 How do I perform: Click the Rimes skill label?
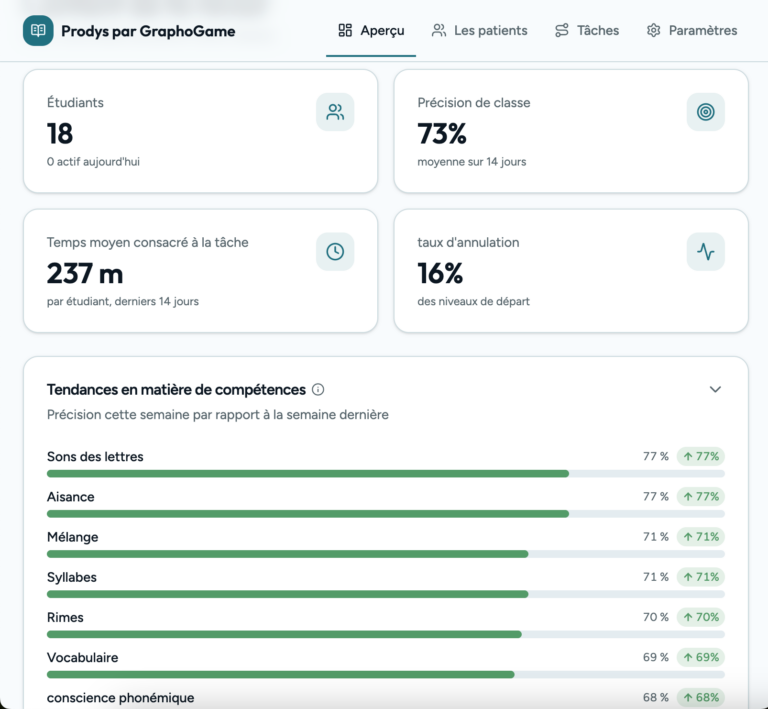(x=65, y=617)
